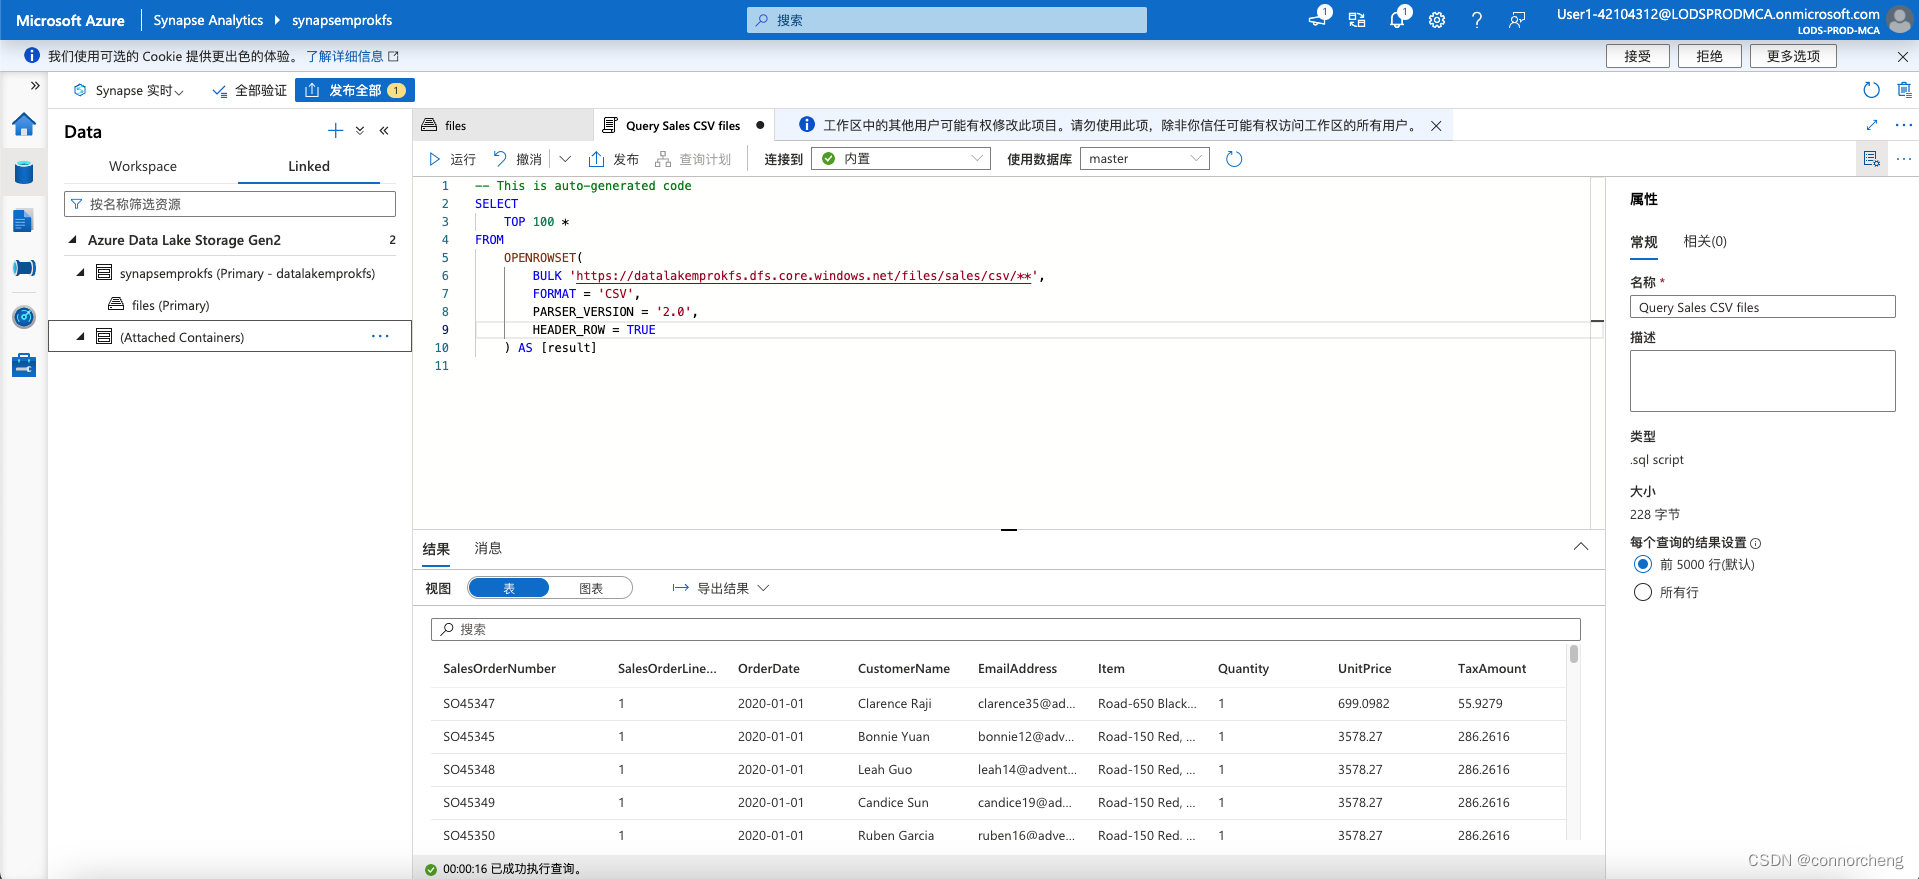Add a new resource with the plus icon
This screenshot has width=1919, height=879.
click(x=335, y=131)
